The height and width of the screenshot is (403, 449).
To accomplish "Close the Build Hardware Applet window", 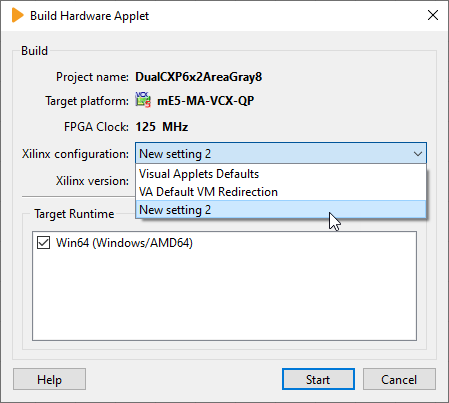I will 433,15.
